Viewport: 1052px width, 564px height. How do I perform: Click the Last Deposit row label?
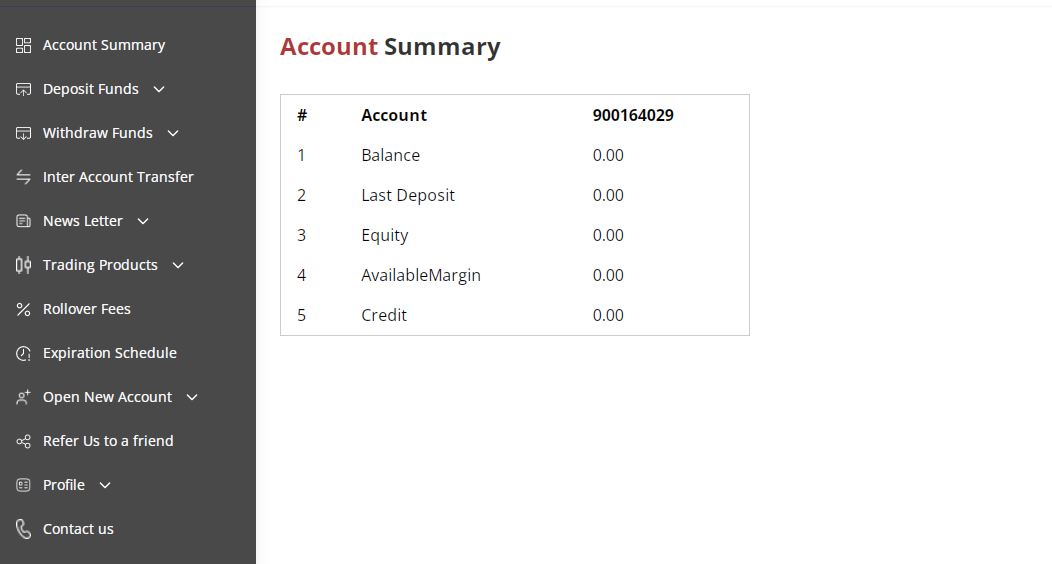(x=408, y=195)
